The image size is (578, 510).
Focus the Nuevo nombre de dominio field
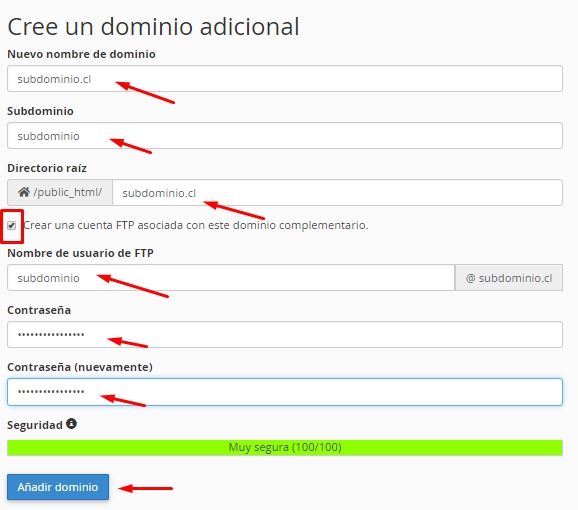(285, 79)
